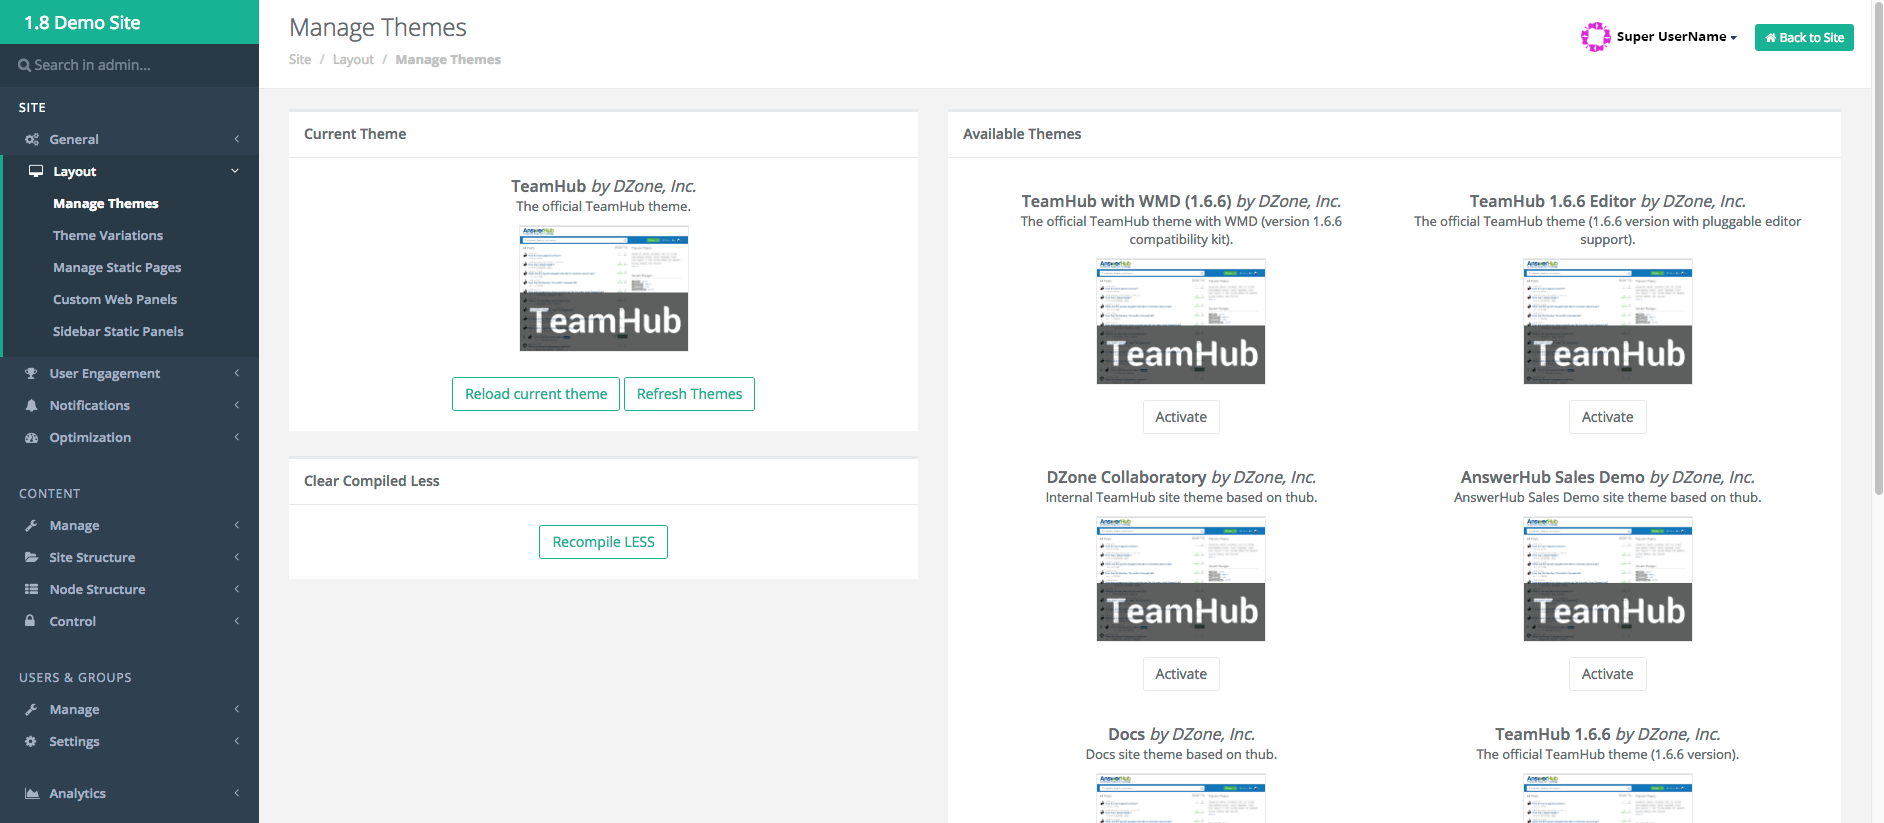Click the Users & Groups Manage wrench icon
The width and height of the screenshot is (1884, 823).
(32, 709)
